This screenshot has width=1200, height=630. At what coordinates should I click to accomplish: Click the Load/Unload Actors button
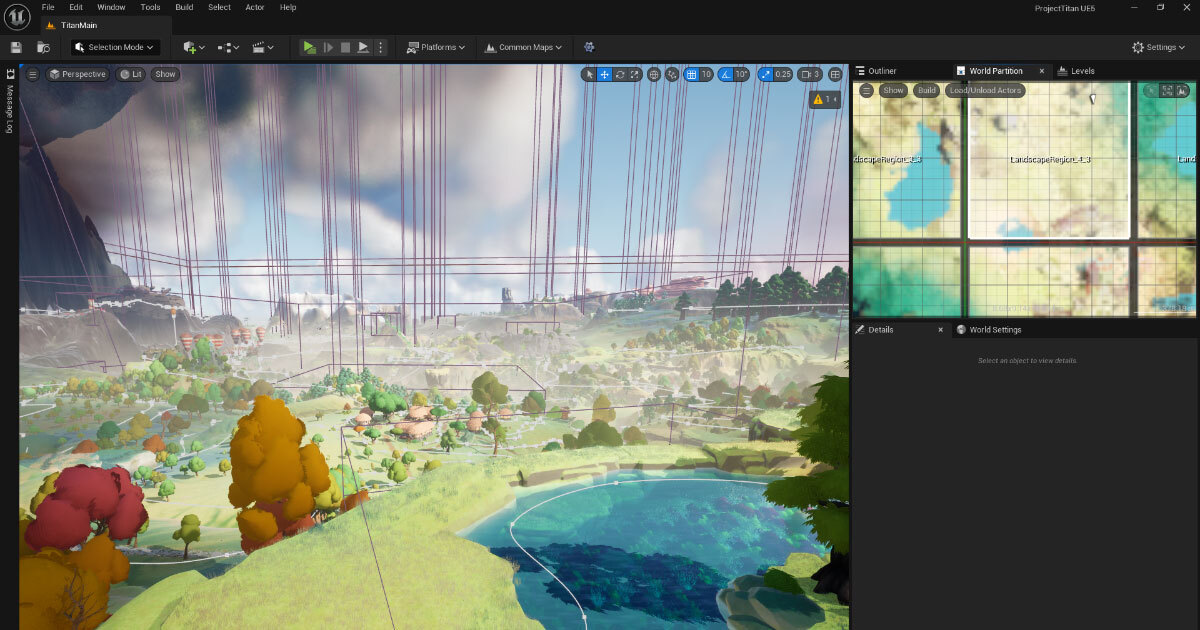[x=985, y=90]
